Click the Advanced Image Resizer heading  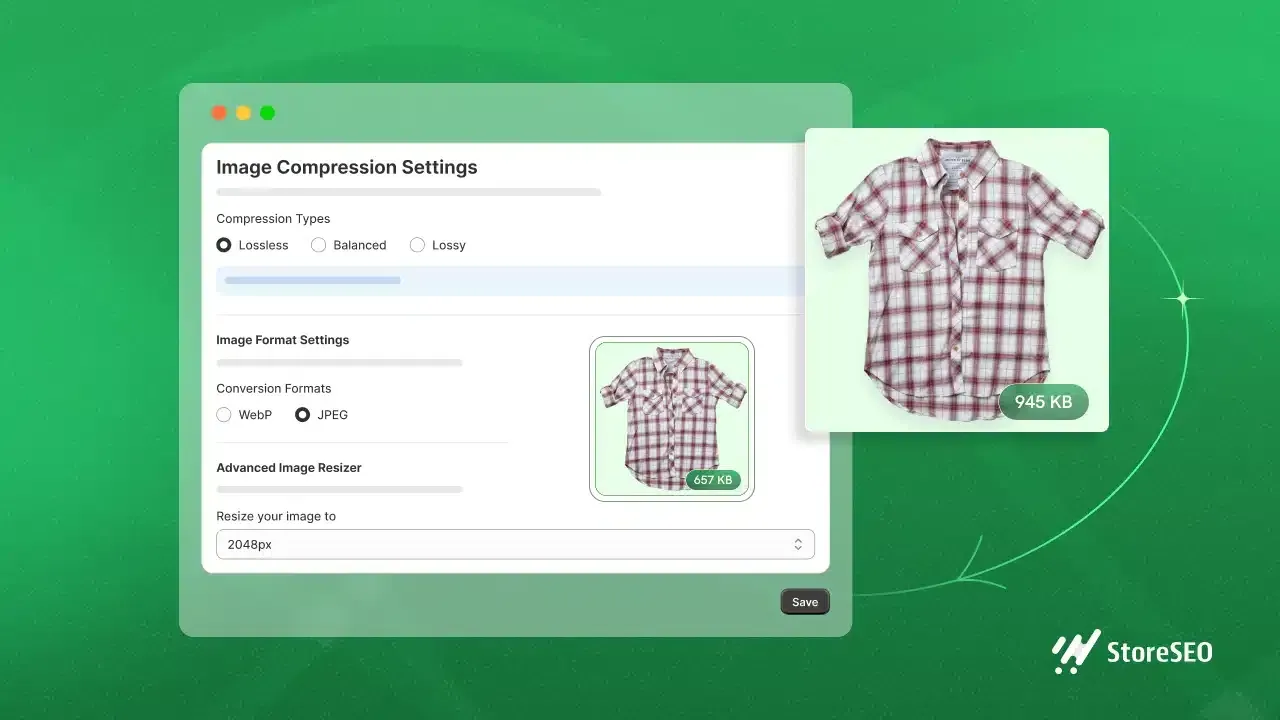[289, 467]
